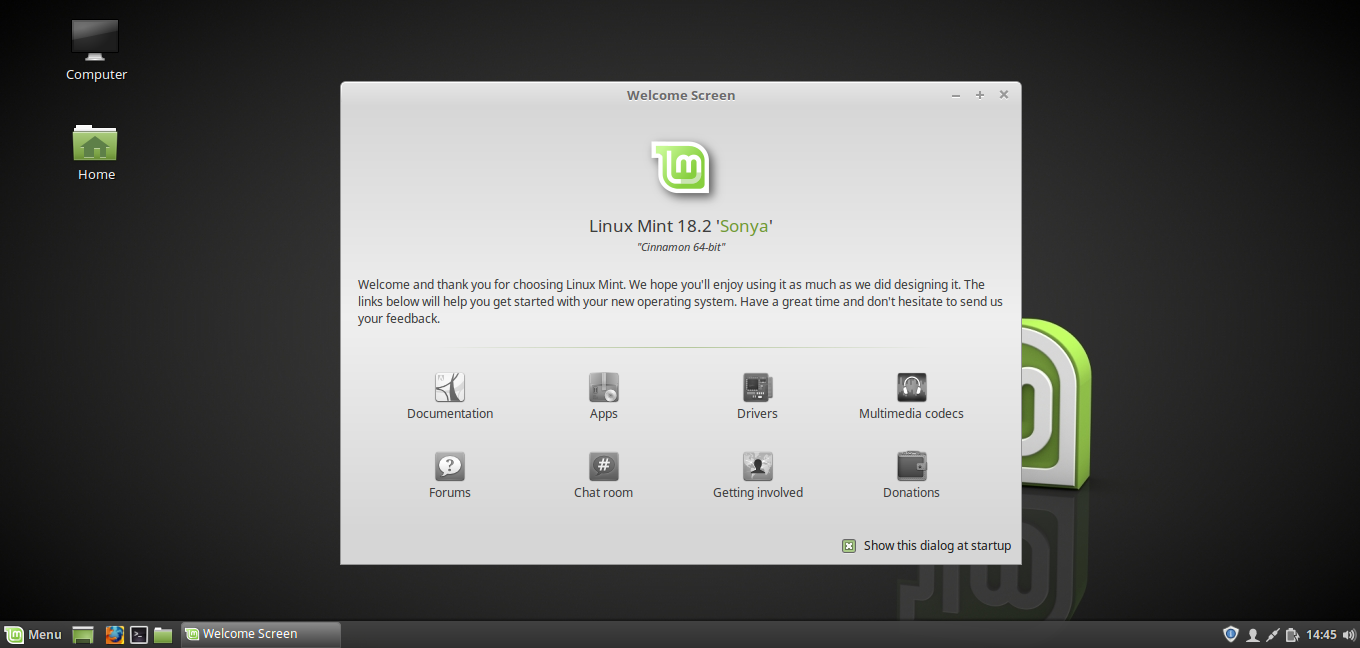Click the user applet tray icon
Screen dimensions: 1360x648
click(x=1252, y=634)
